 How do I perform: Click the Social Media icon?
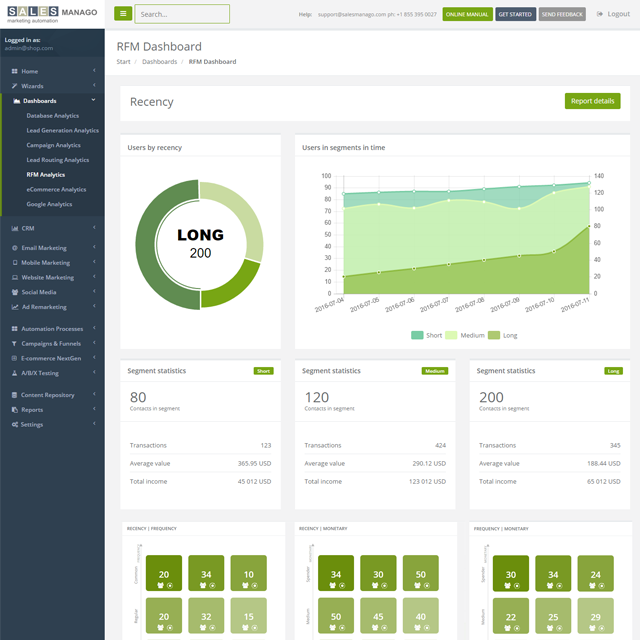click(15, 292)
